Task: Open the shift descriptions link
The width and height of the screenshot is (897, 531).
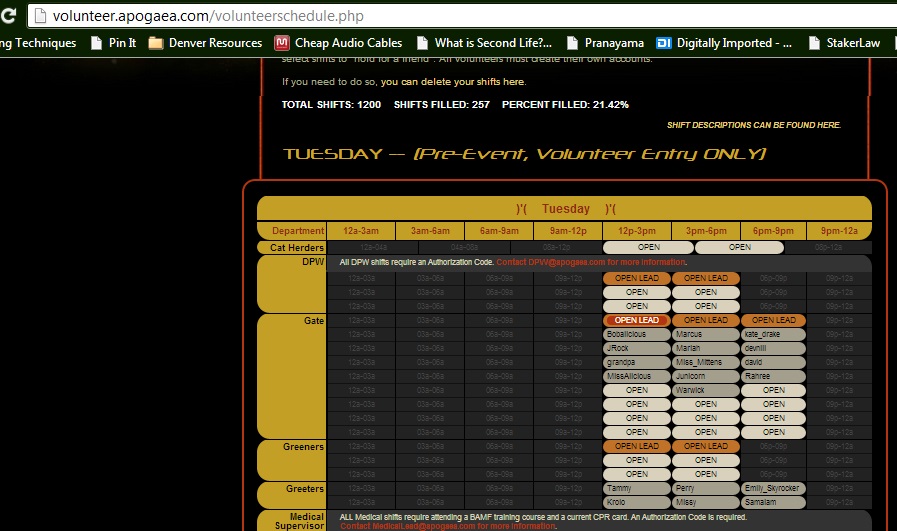Action: pos(754,125)
